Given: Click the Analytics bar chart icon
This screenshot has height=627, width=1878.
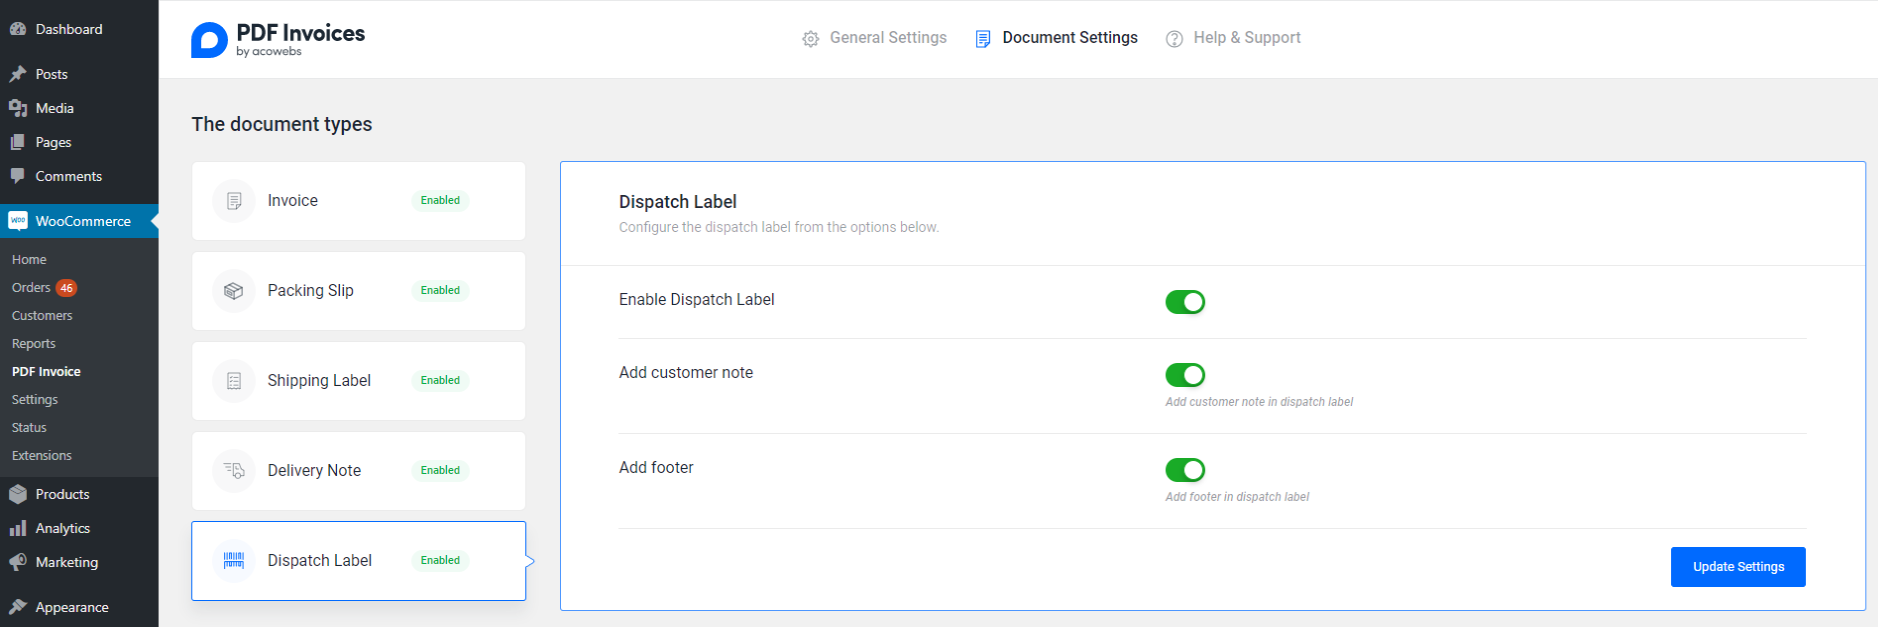Looking at the screenshot, I should tap(18, 528).
